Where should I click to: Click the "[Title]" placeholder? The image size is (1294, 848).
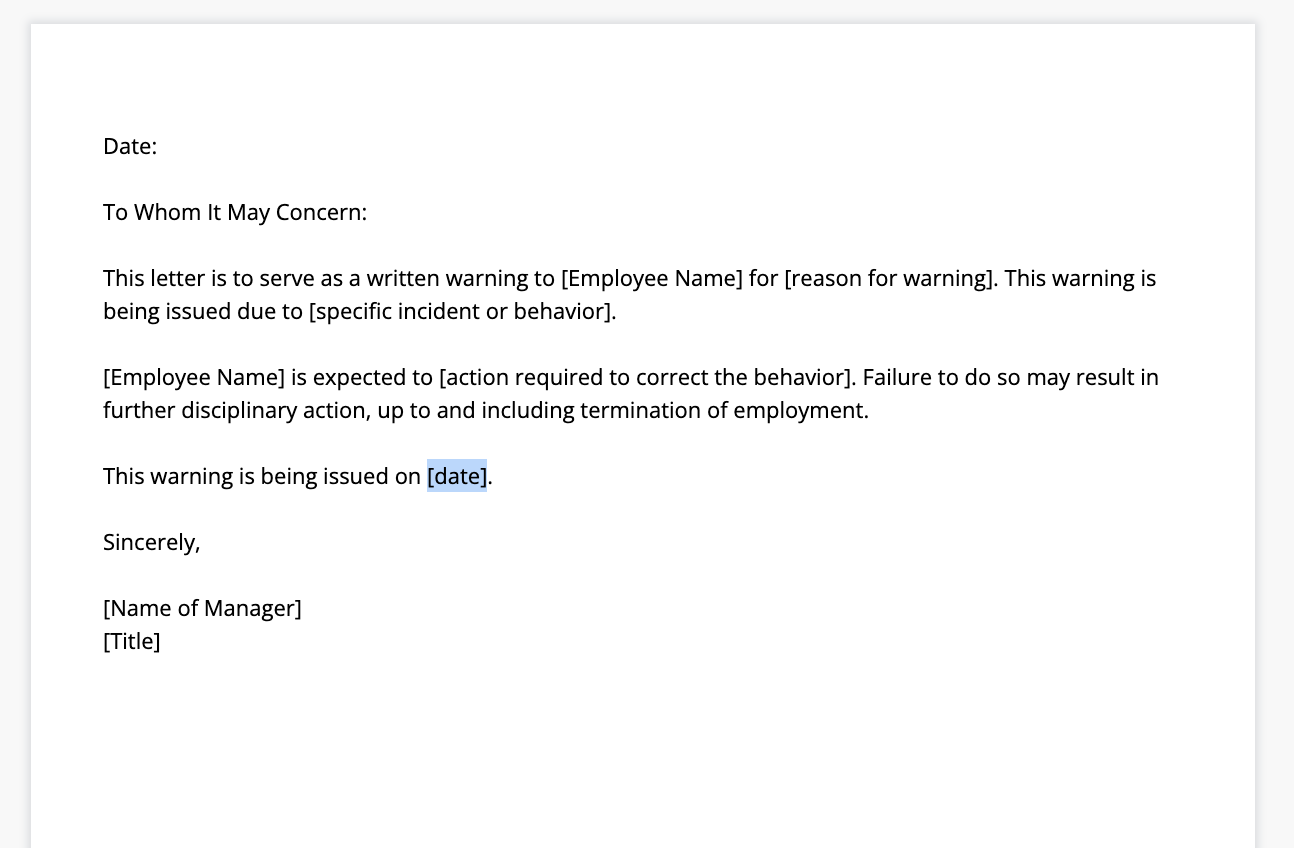pyautogui.click(x=132, y=642)
